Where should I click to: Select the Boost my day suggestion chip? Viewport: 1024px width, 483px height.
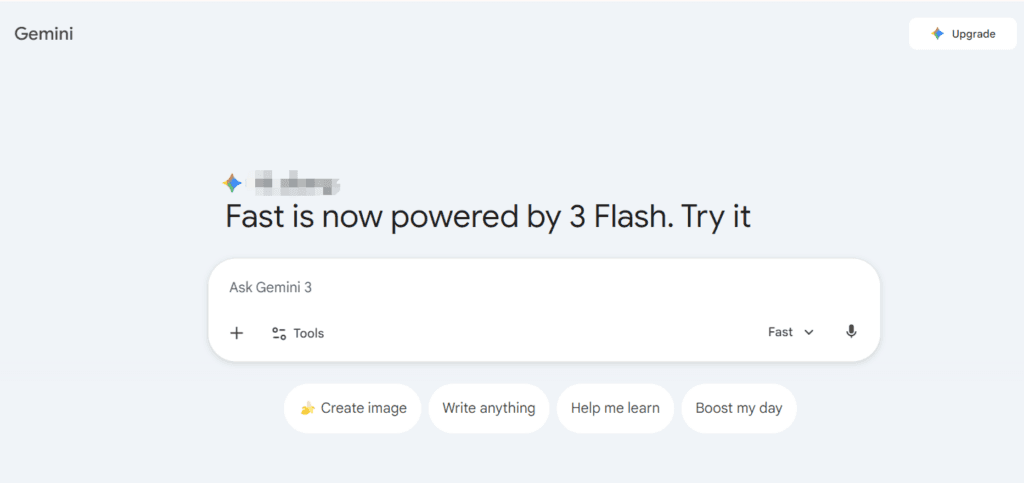(x=739, y=408)
